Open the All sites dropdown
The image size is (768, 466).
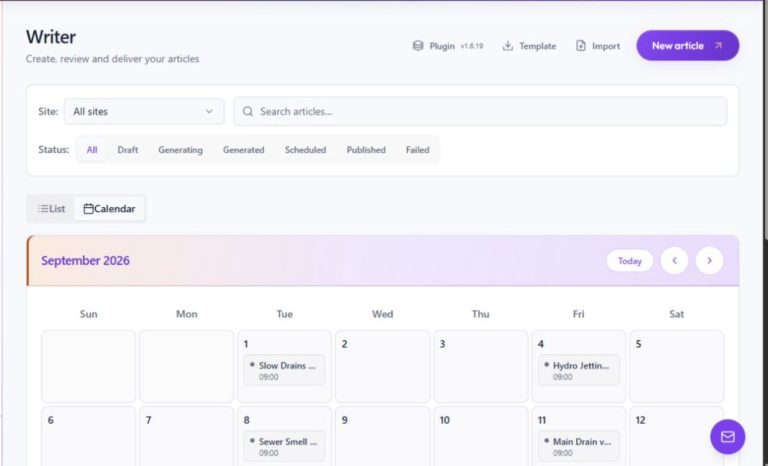[x=144, y=111]
